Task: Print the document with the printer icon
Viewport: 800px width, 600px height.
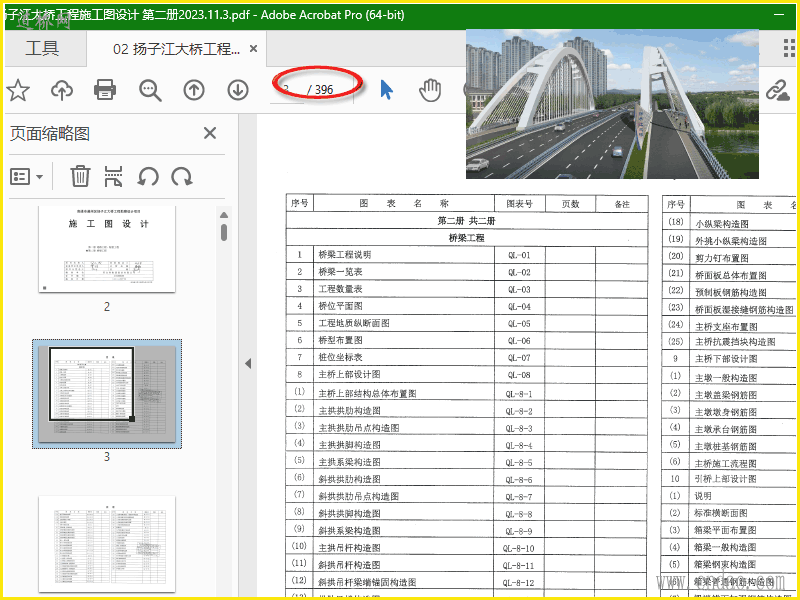Action: [105, 90]
